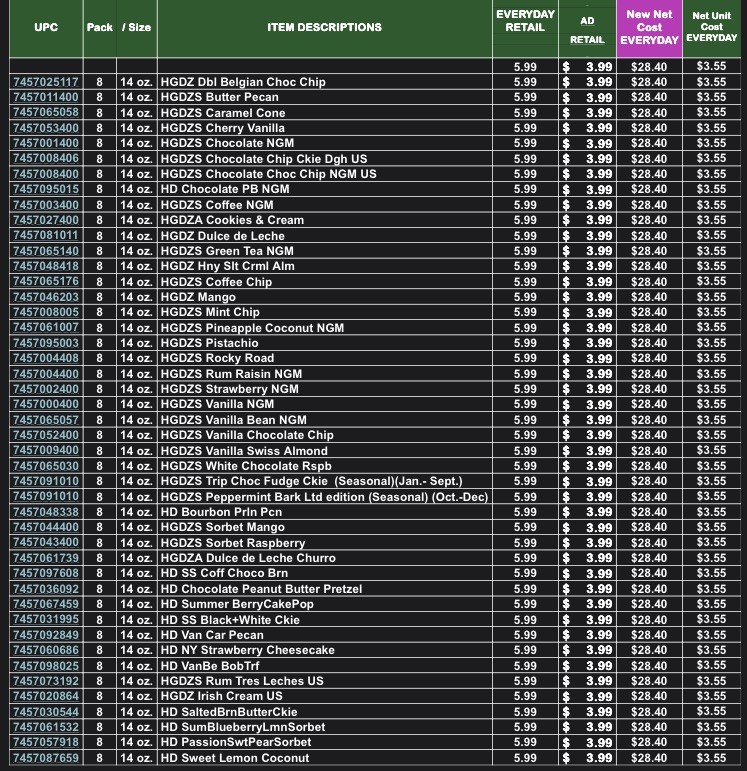Select the EVERYDAY RETAIL column header
This screenshot has height=771, width=747.
[525, 21]
